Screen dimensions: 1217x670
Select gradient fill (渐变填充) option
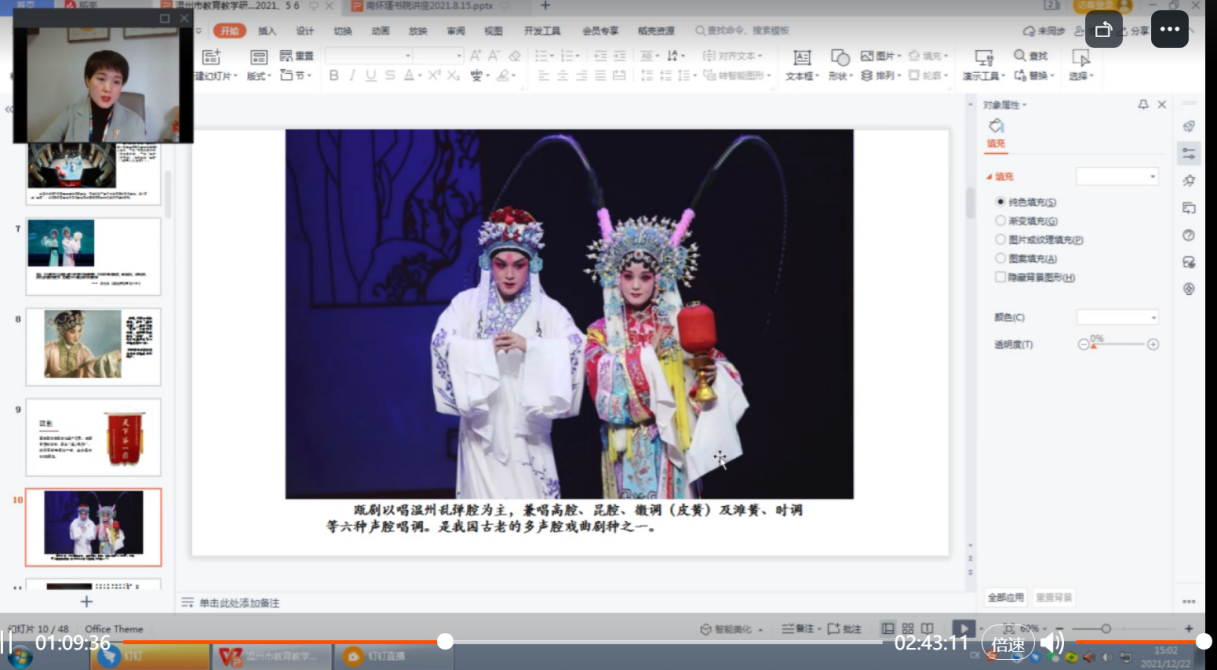click(1001, 221)
